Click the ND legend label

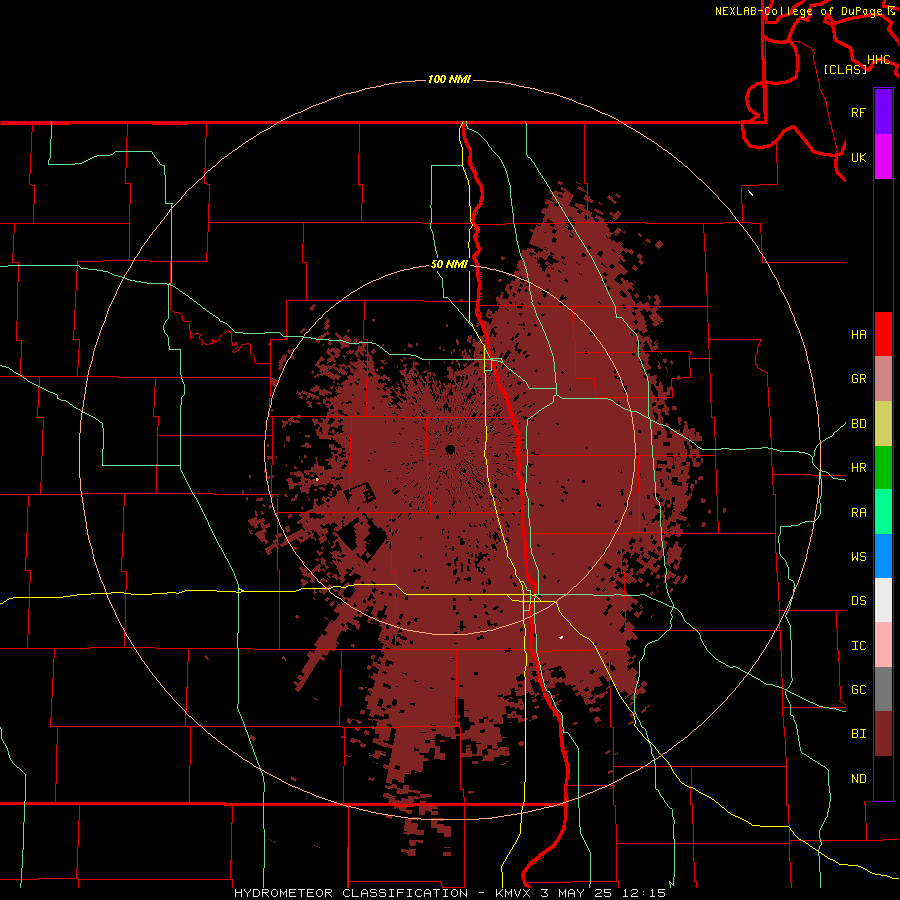click(x=858, y=779)
